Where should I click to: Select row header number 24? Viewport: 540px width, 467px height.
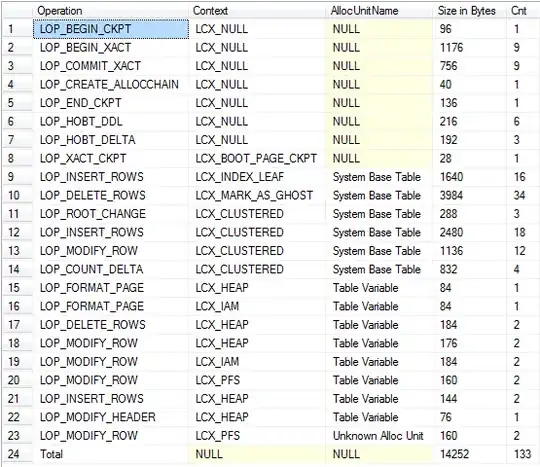17,454
